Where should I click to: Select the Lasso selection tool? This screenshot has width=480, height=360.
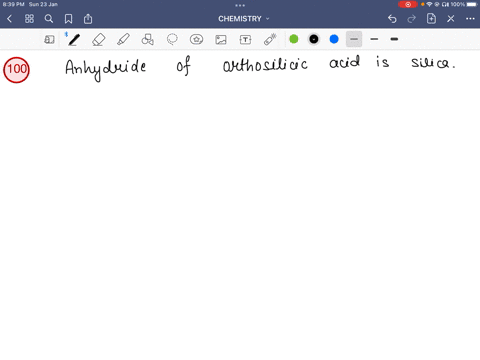172,39
